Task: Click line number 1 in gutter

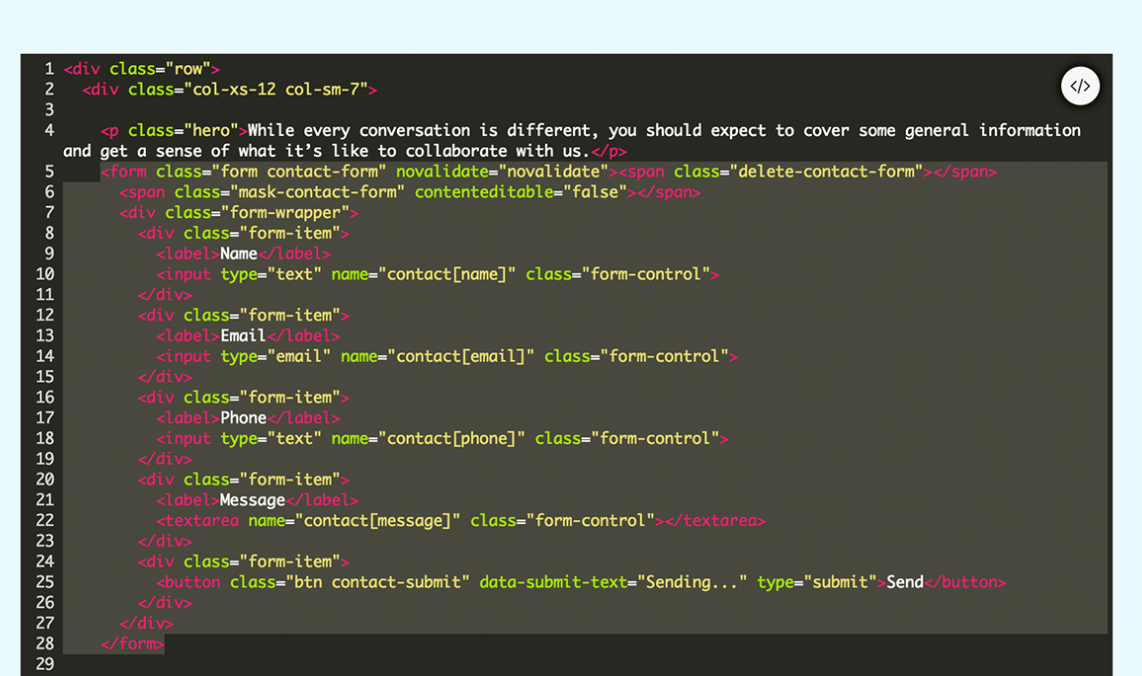Action: tap(49, 69)
